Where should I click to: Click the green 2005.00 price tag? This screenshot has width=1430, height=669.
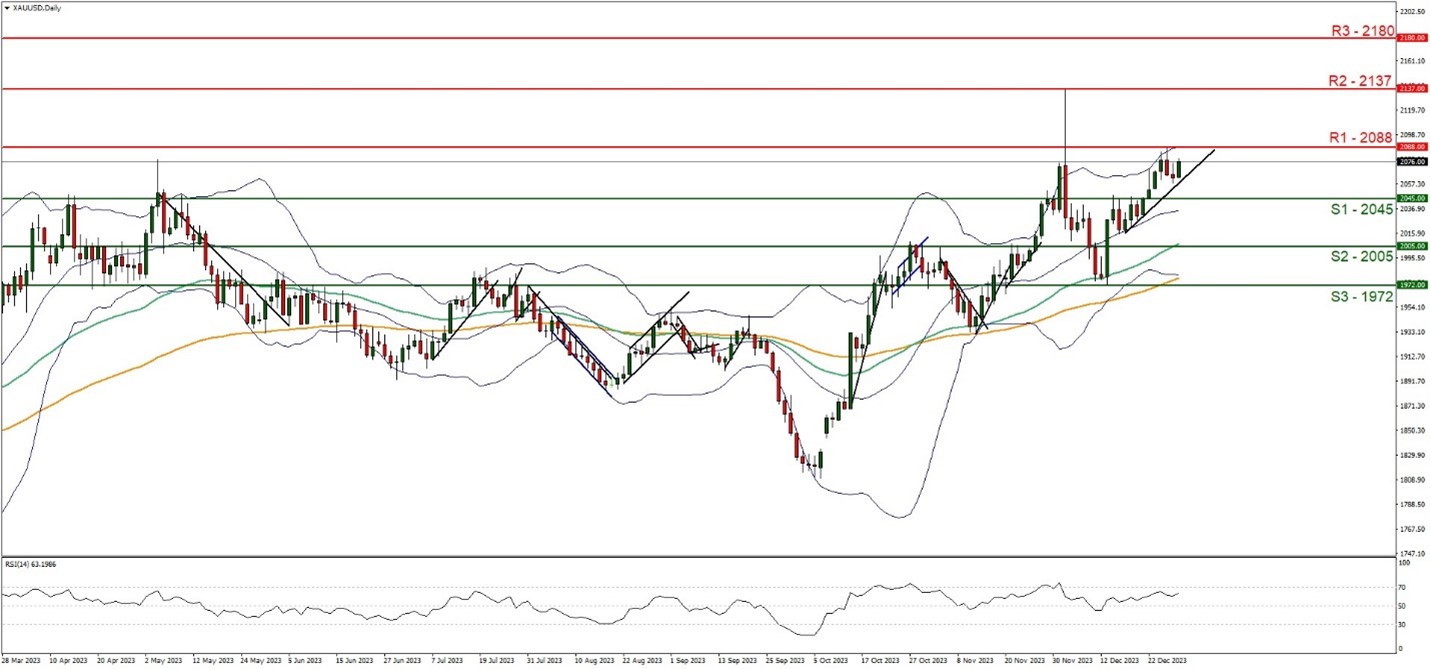(x=1412, y=246)
